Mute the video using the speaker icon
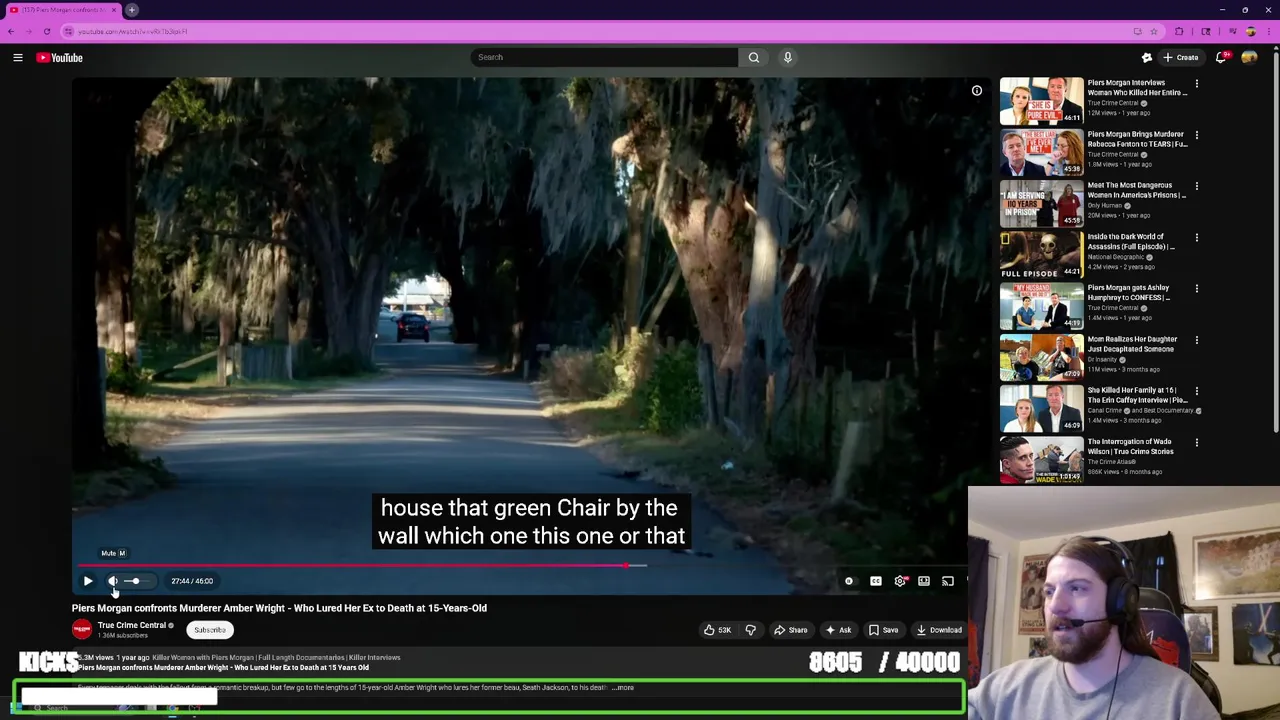This screenshot has height=720, width=1280. [x=113, y=581]
